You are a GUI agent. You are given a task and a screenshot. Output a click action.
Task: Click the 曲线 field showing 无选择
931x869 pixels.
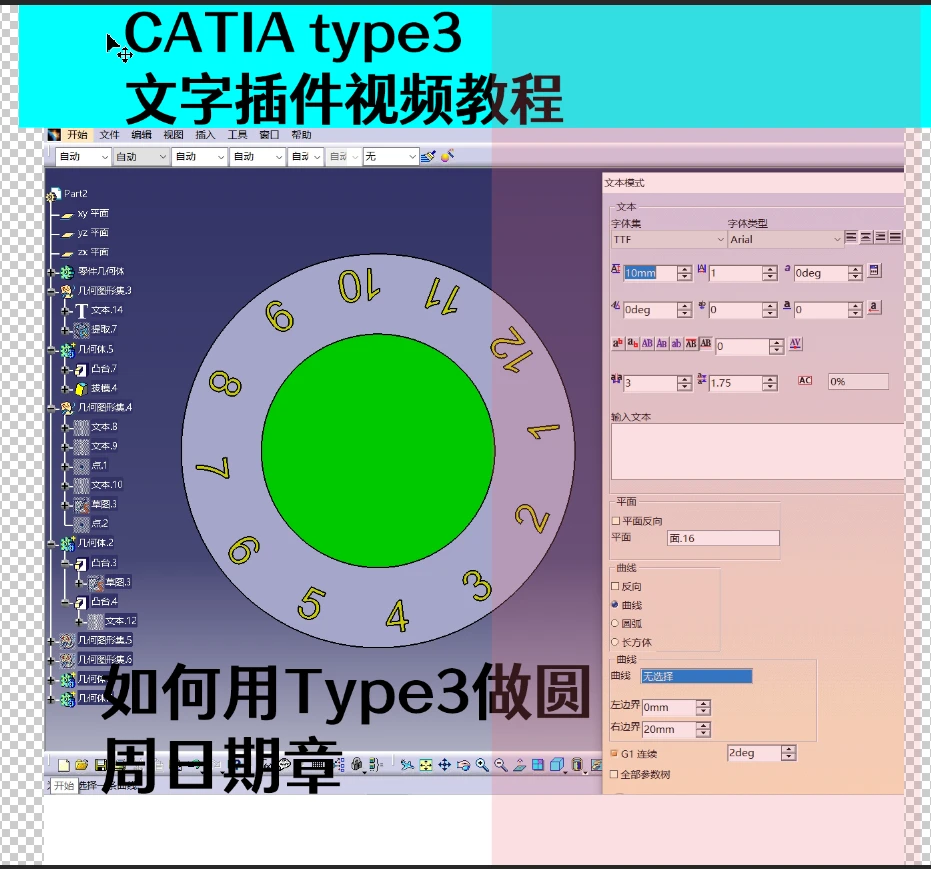pos(696,676)
